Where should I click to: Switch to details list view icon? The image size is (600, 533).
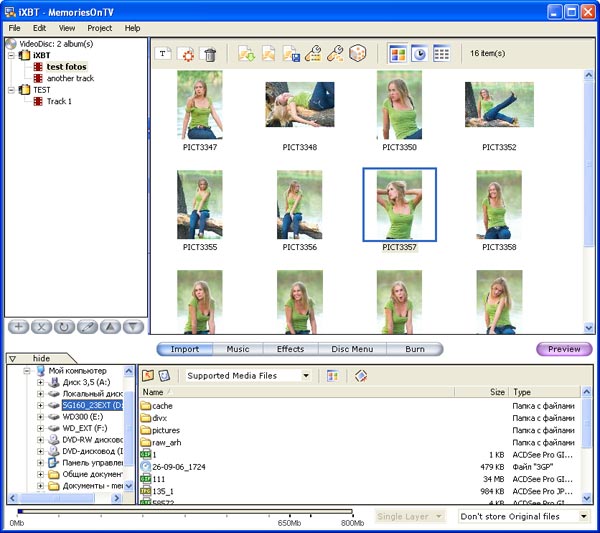click(441, 54)
